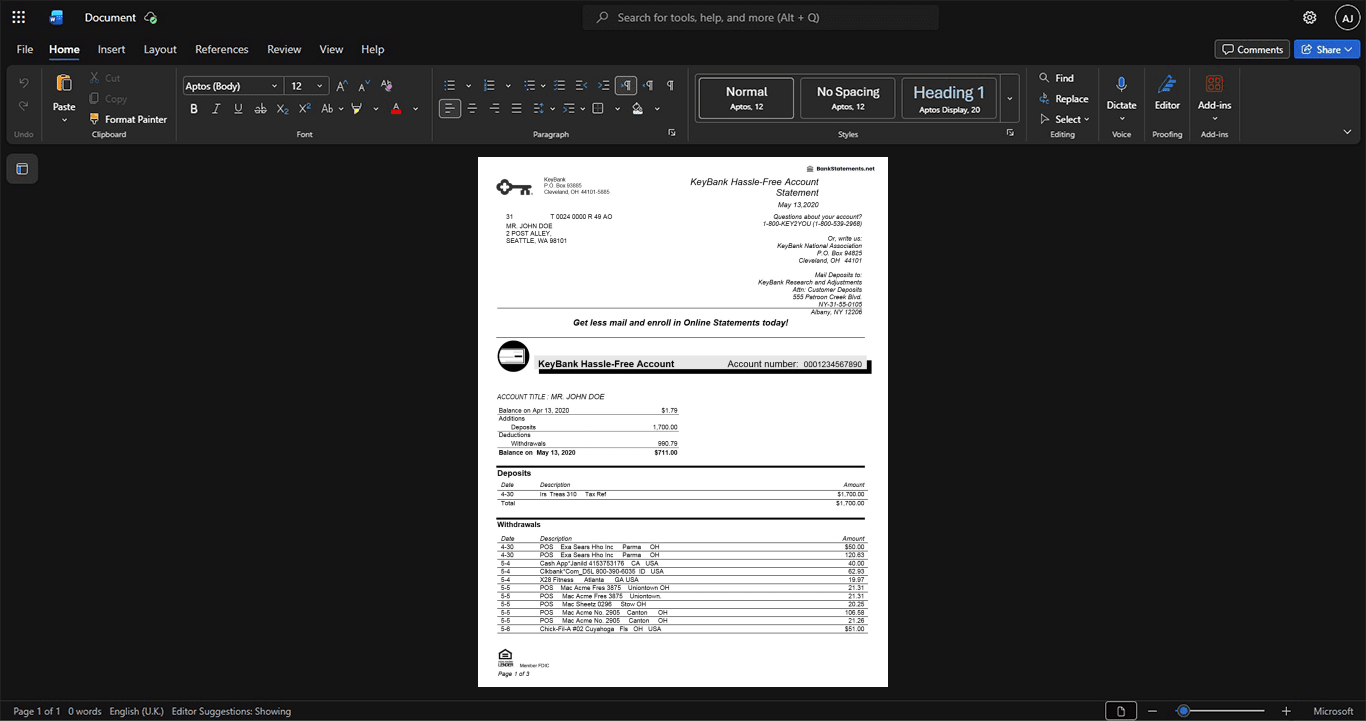Viewport: 1366px width, 721px height.
Task: Start Dictate voice input
Action: coord(1122,92)
